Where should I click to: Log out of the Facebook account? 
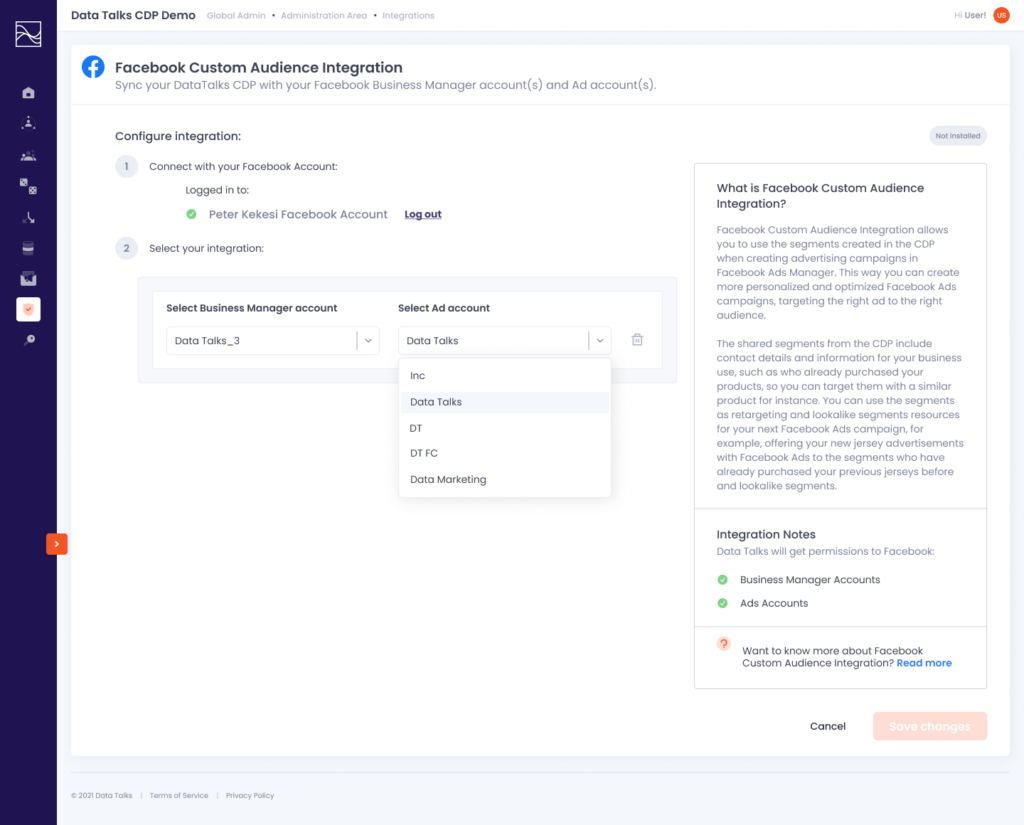pyautogui.click(x=423, y=214)
